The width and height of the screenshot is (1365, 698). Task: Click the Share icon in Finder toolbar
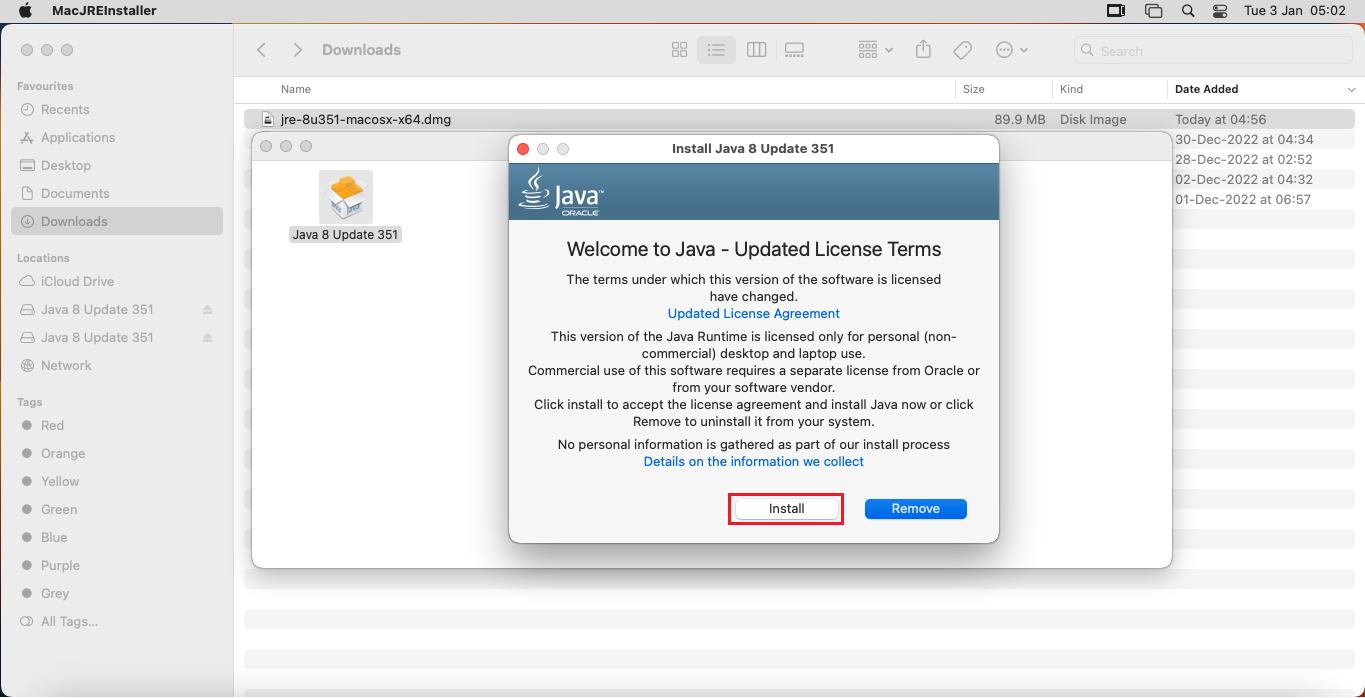click(924, 50)
